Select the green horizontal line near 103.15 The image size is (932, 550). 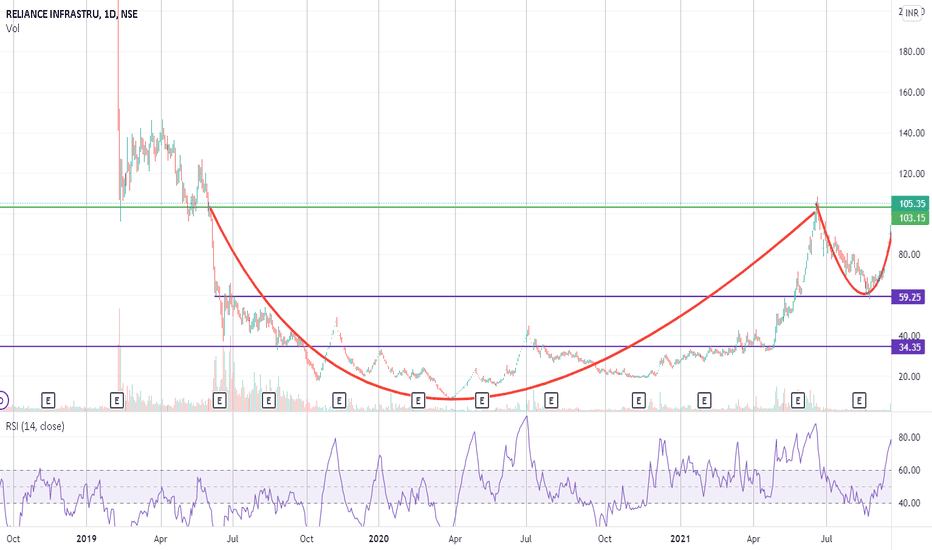pos(446,207)
